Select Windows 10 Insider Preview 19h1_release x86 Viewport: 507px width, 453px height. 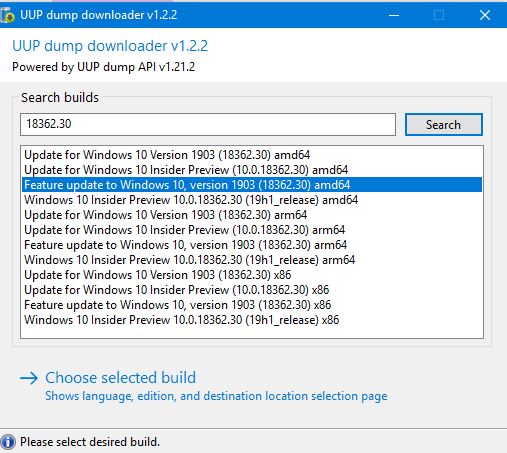tap(252, 320)
